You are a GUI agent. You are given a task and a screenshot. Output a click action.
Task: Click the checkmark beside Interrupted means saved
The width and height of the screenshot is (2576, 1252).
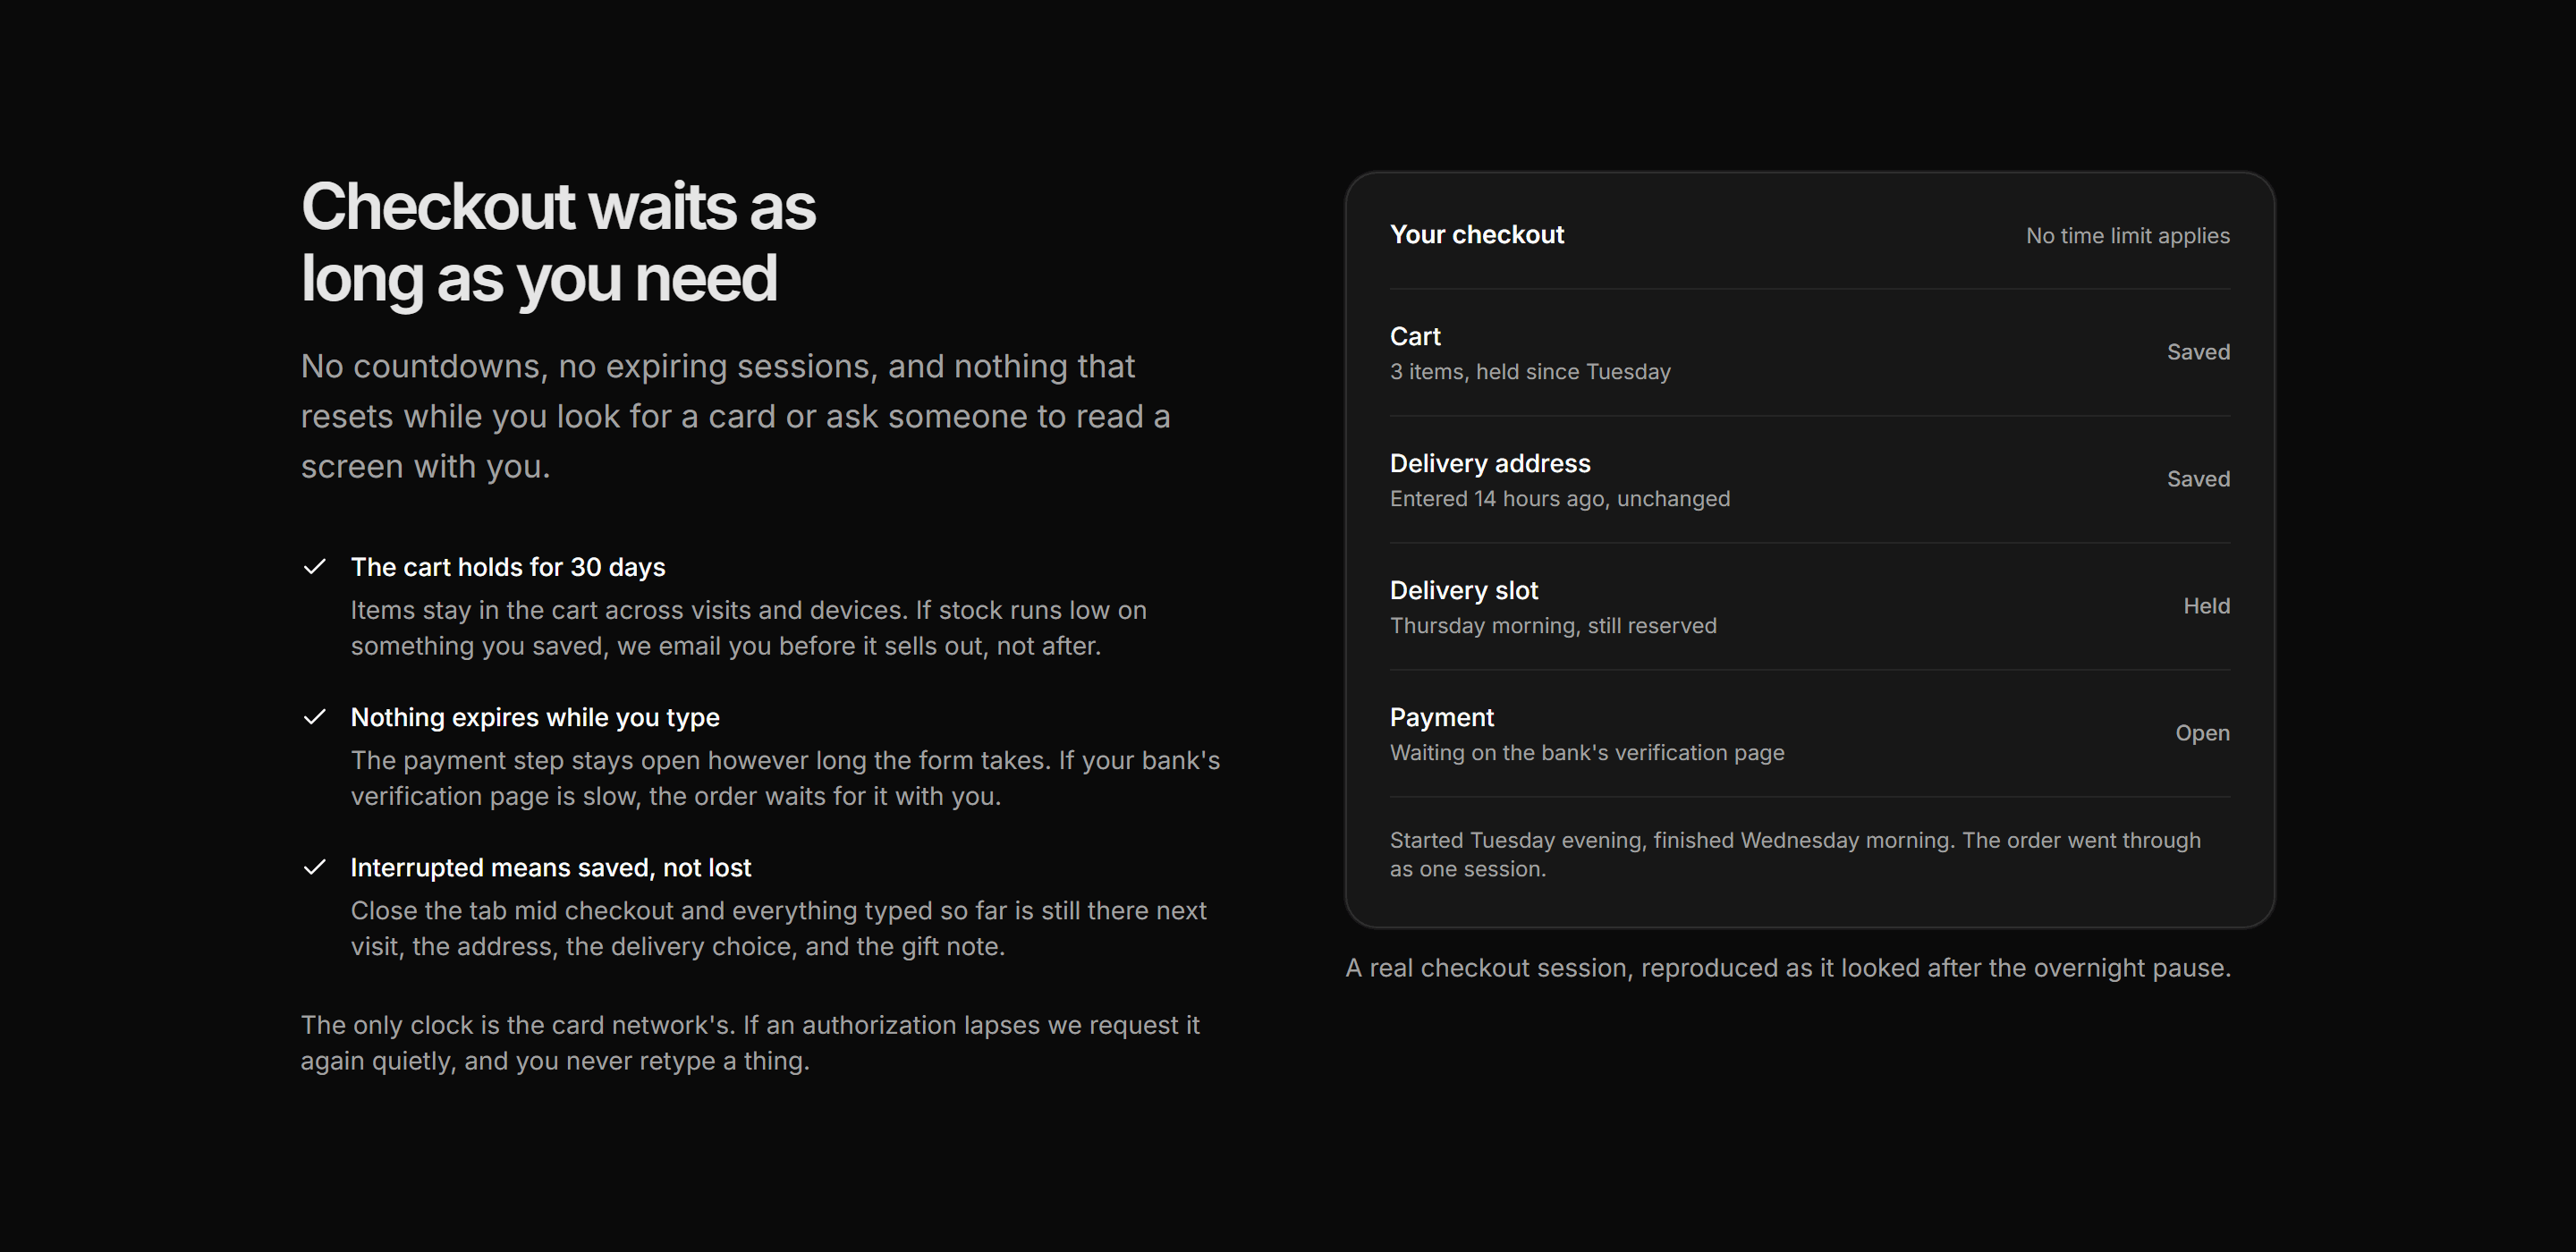click(314, 867)
